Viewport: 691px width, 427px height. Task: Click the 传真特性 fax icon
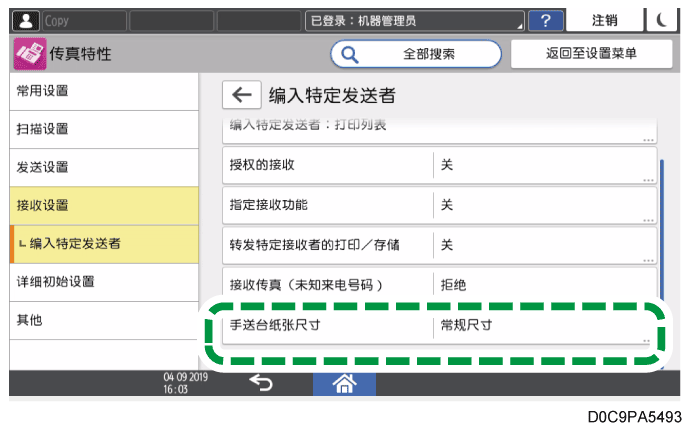pos(30,54)
